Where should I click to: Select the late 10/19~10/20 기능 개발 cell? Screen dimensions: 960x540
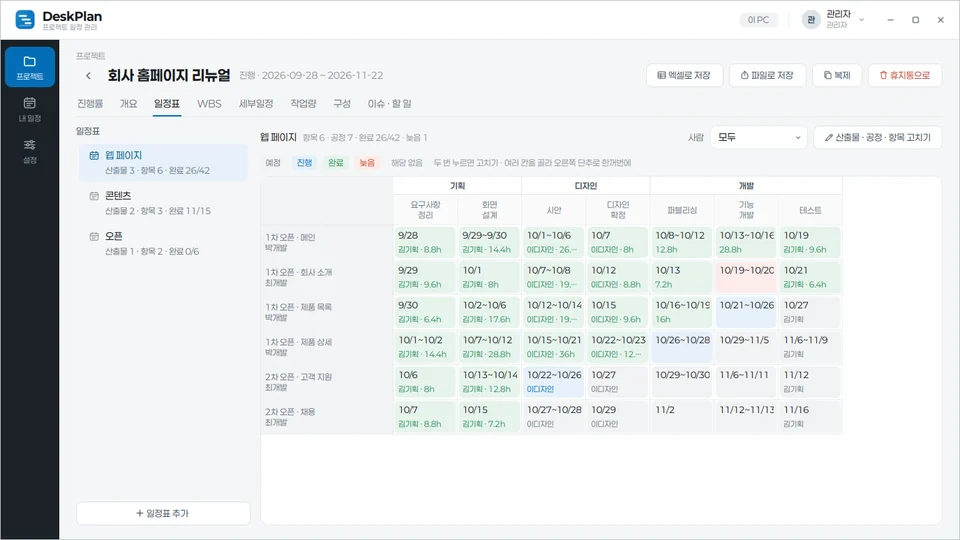point(746,277)
